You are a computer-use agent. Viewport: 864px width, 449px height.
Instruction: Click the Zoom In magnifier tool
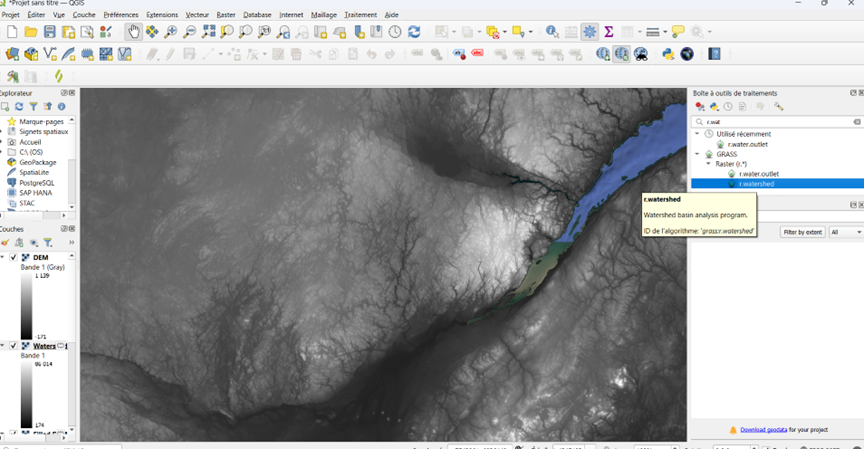171,32
